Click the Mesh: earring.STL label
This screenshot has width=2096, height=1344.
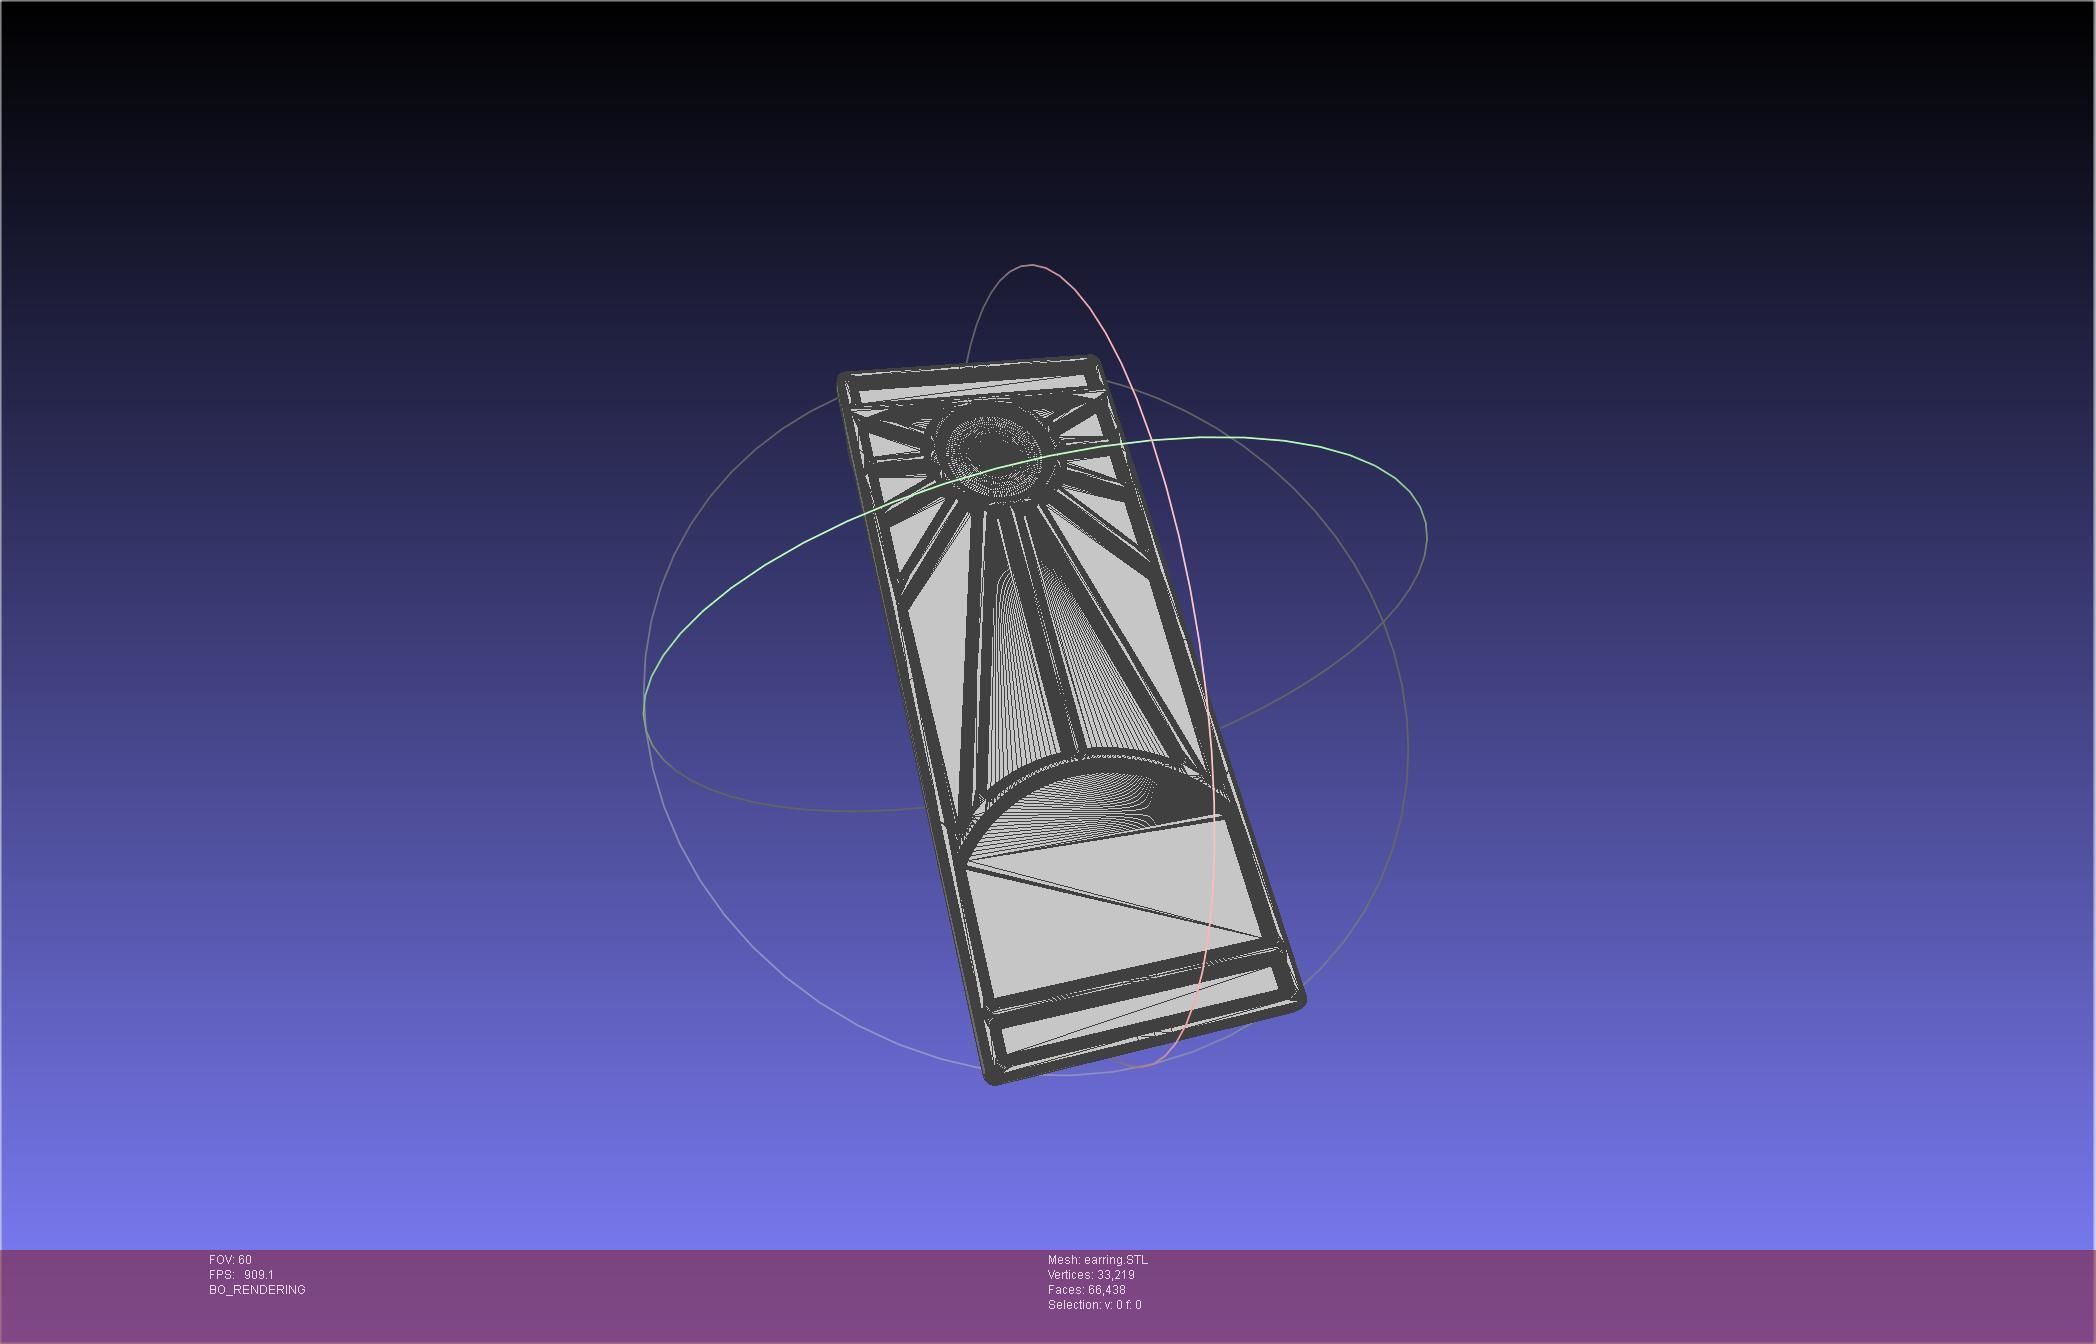[1097, 1260]
